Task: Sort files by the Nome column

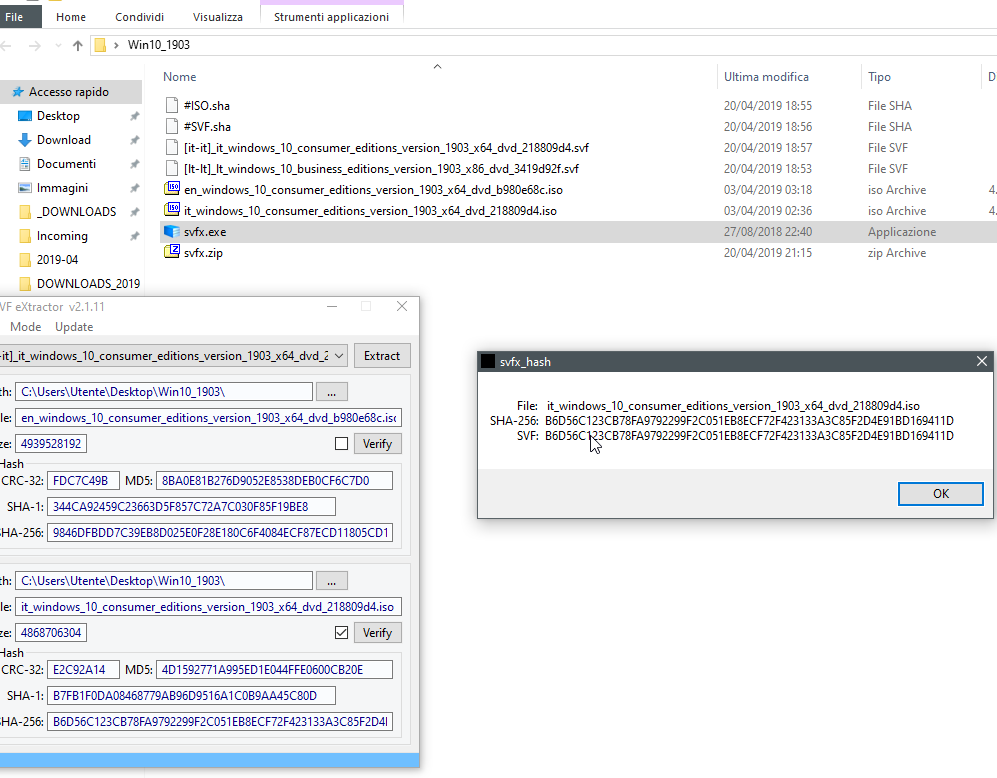Action: 180,77
